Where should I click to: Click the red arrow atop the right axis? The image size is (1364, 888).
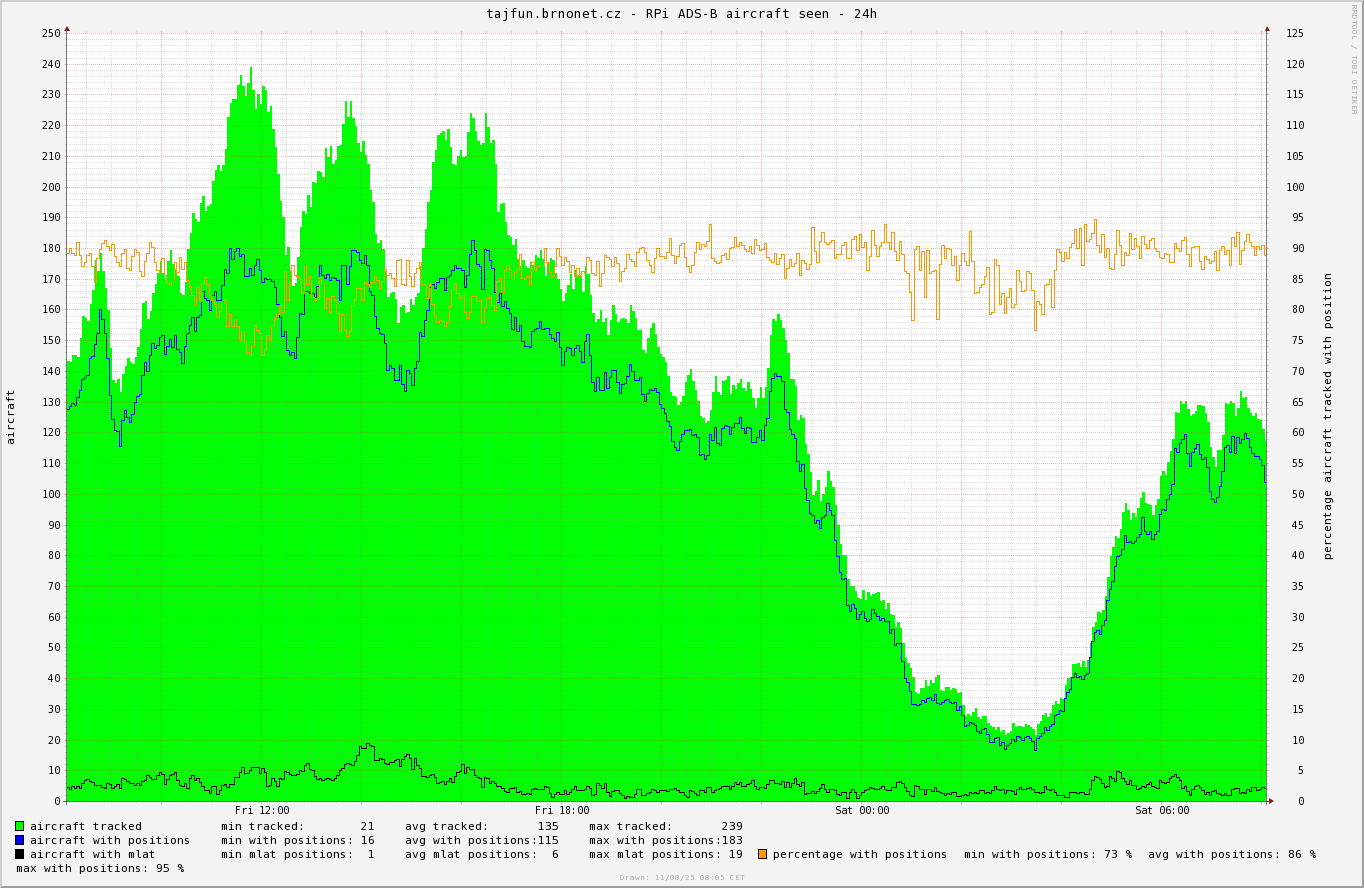click(1267, 29)
